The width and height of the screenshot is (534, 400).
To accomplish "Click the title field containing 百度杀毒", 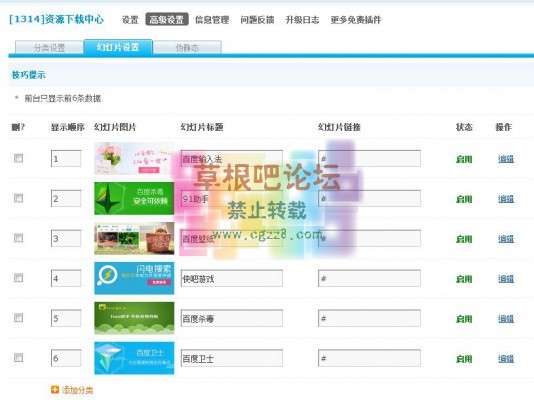I will click(x=232, y=318).
